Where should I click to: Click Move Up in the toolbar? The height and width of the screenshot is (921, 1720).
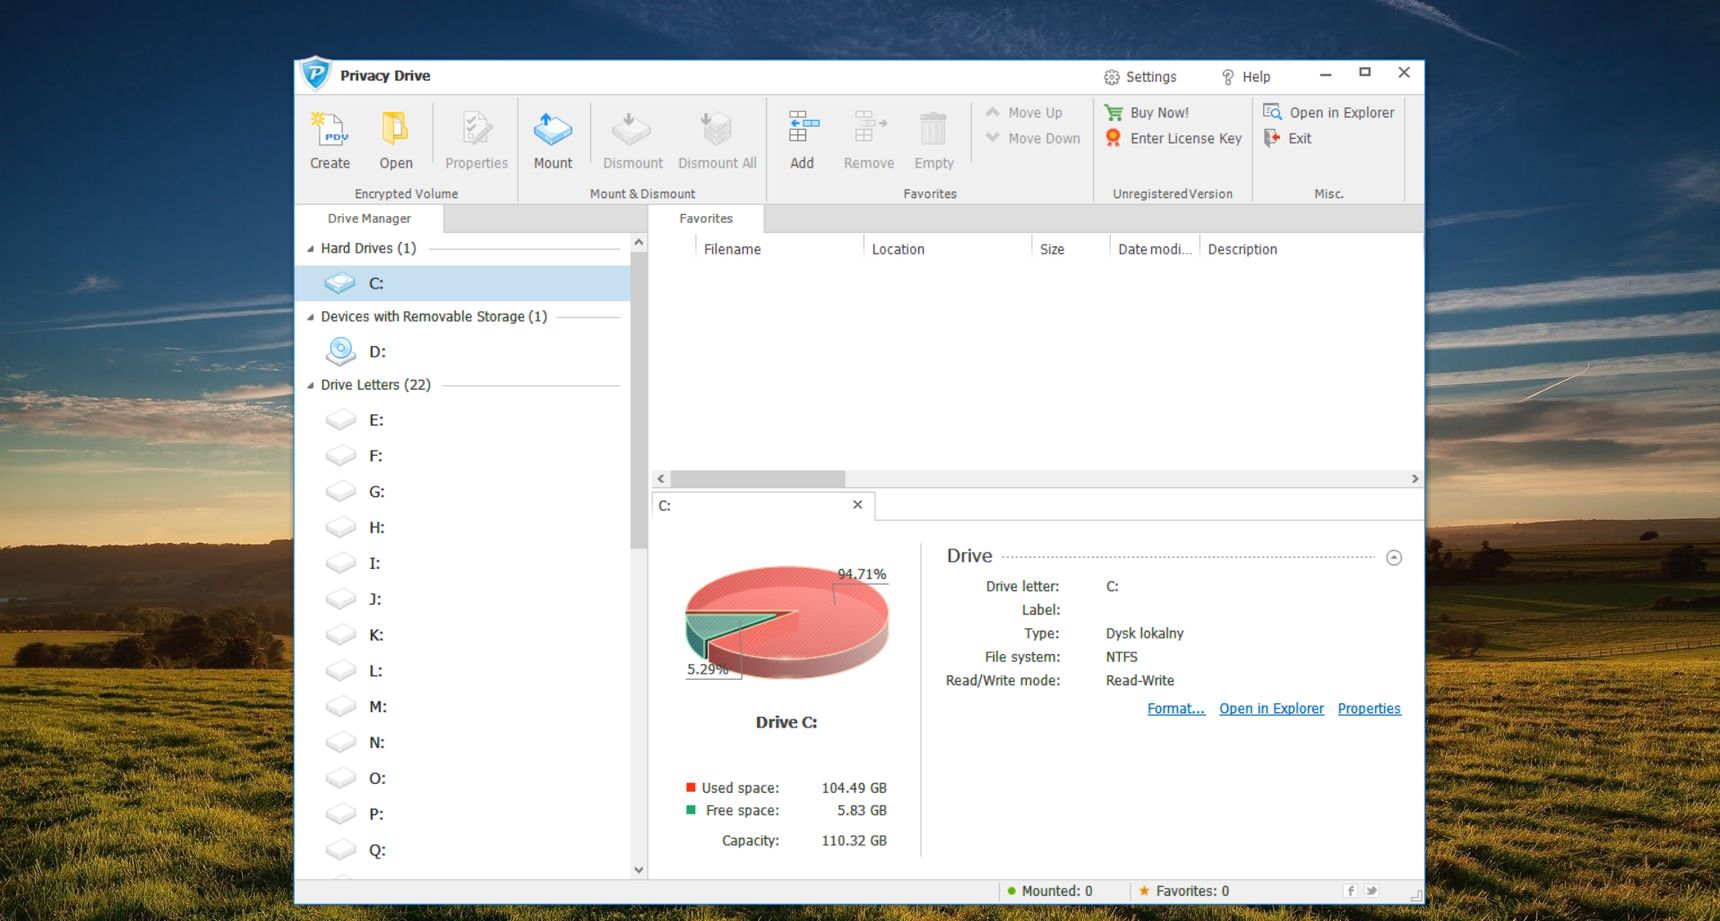pos(1024,113)
